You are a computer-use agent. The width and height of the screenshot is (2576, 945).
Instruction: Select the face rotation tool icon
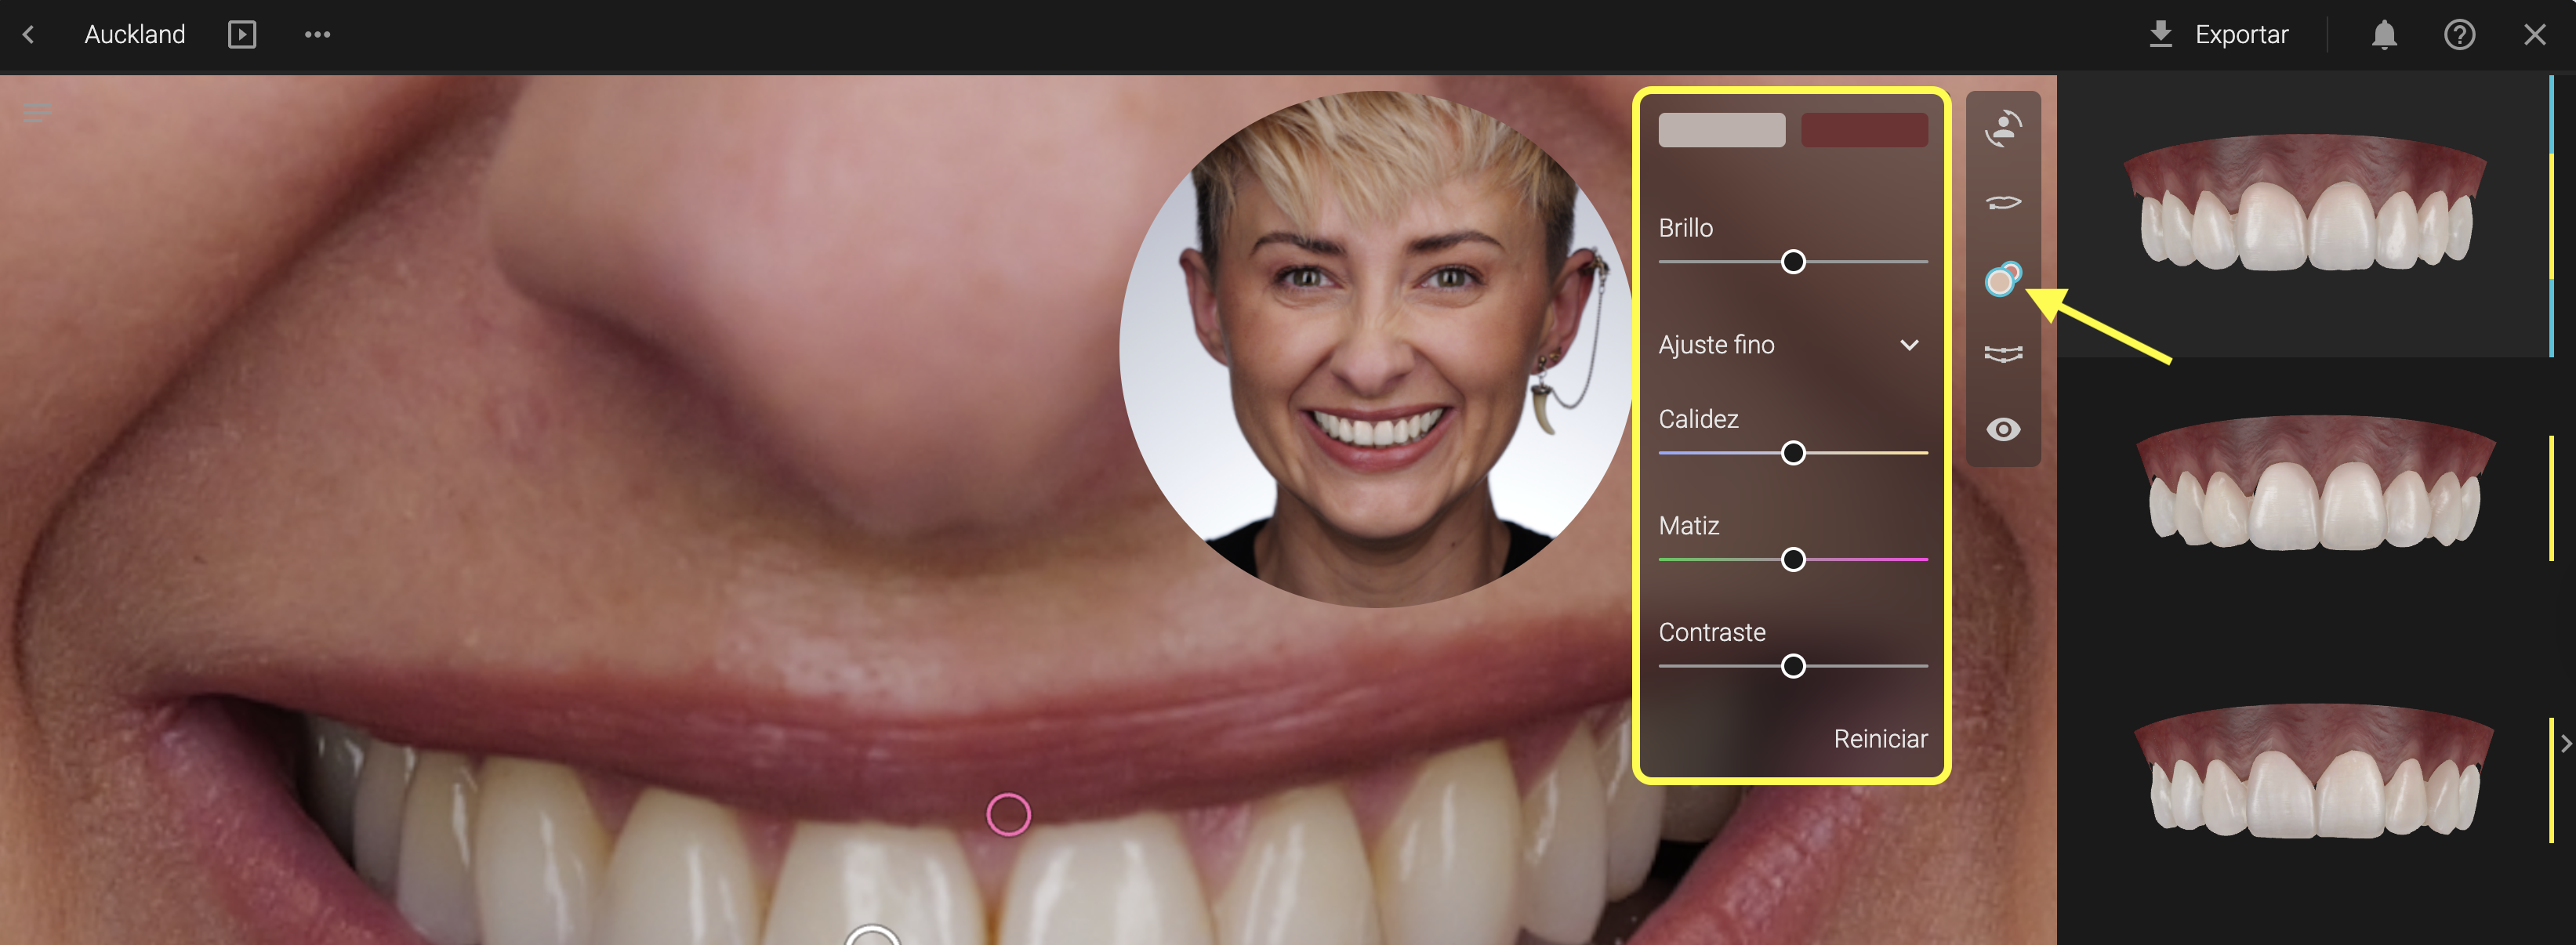click(x=2003, y=129)
